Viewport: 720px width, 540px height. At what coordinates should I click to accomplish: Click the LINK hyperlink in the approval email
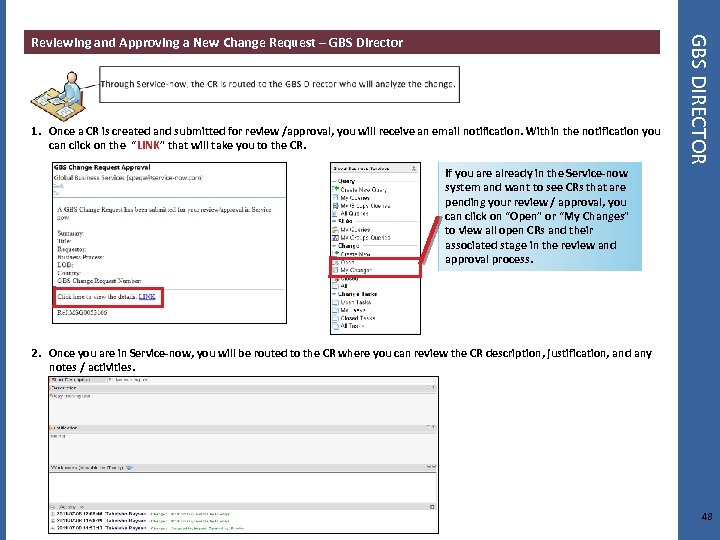(147, 297)
